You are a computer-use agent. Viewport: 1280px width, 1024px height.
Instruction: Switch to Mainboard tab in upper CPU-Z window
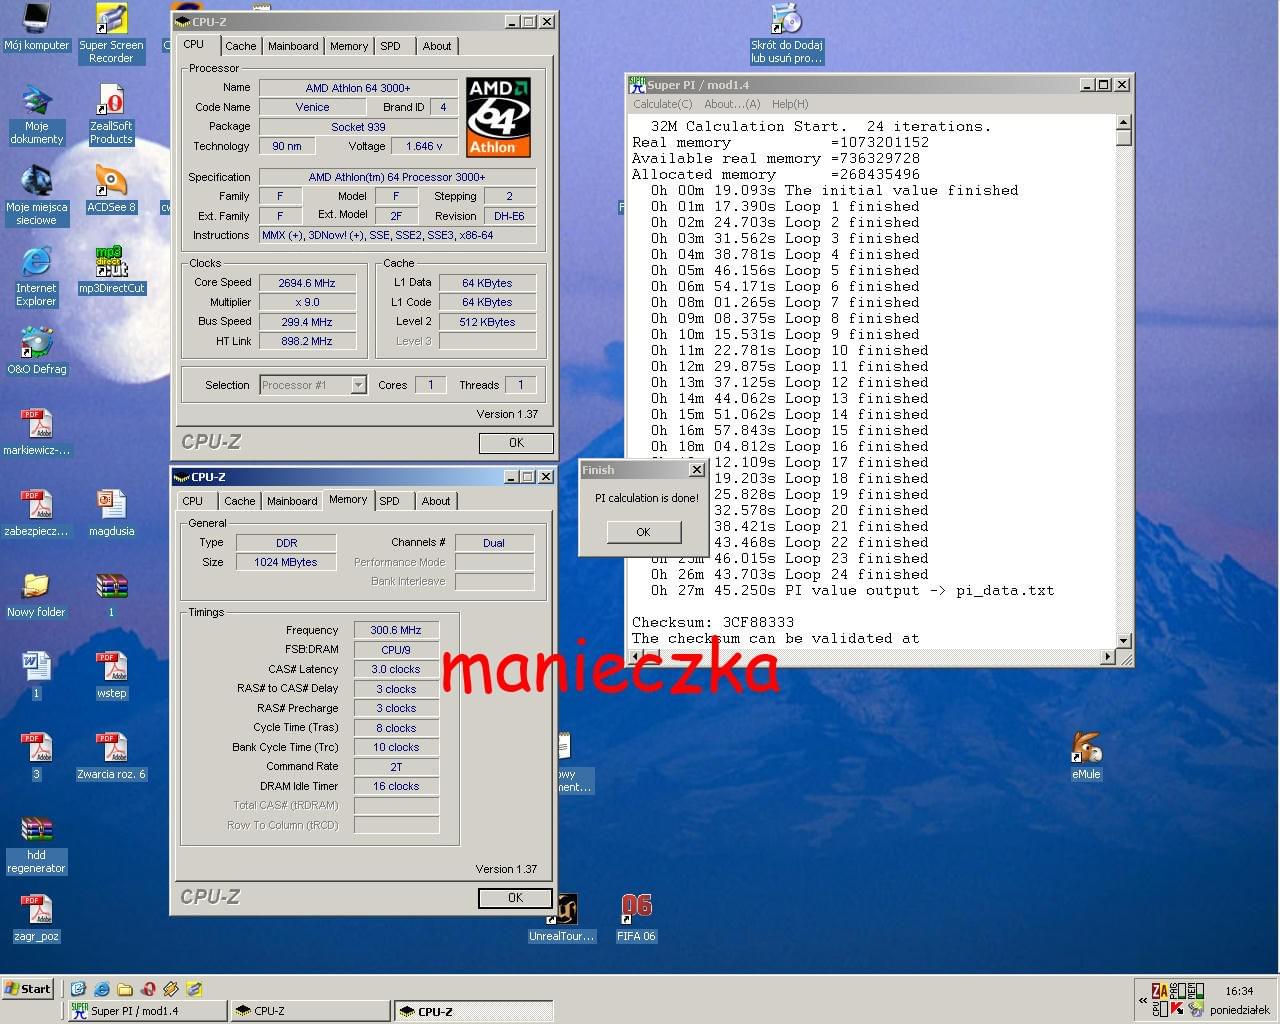[293, 46]
